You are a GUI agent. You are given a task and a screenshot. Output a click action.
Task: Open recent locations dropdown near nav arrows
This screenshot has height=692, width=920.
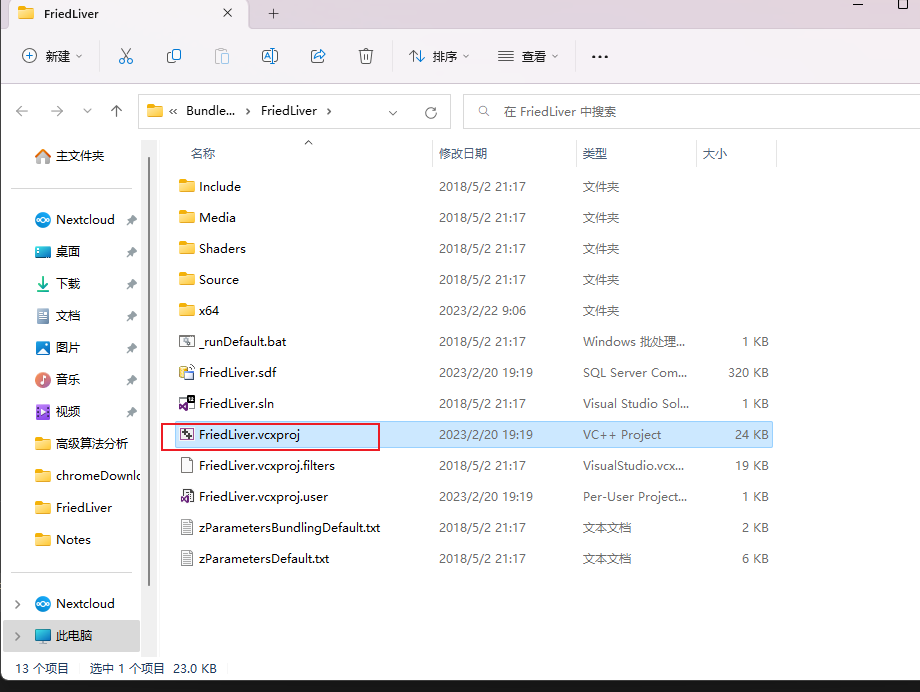(x=87, y=111)
